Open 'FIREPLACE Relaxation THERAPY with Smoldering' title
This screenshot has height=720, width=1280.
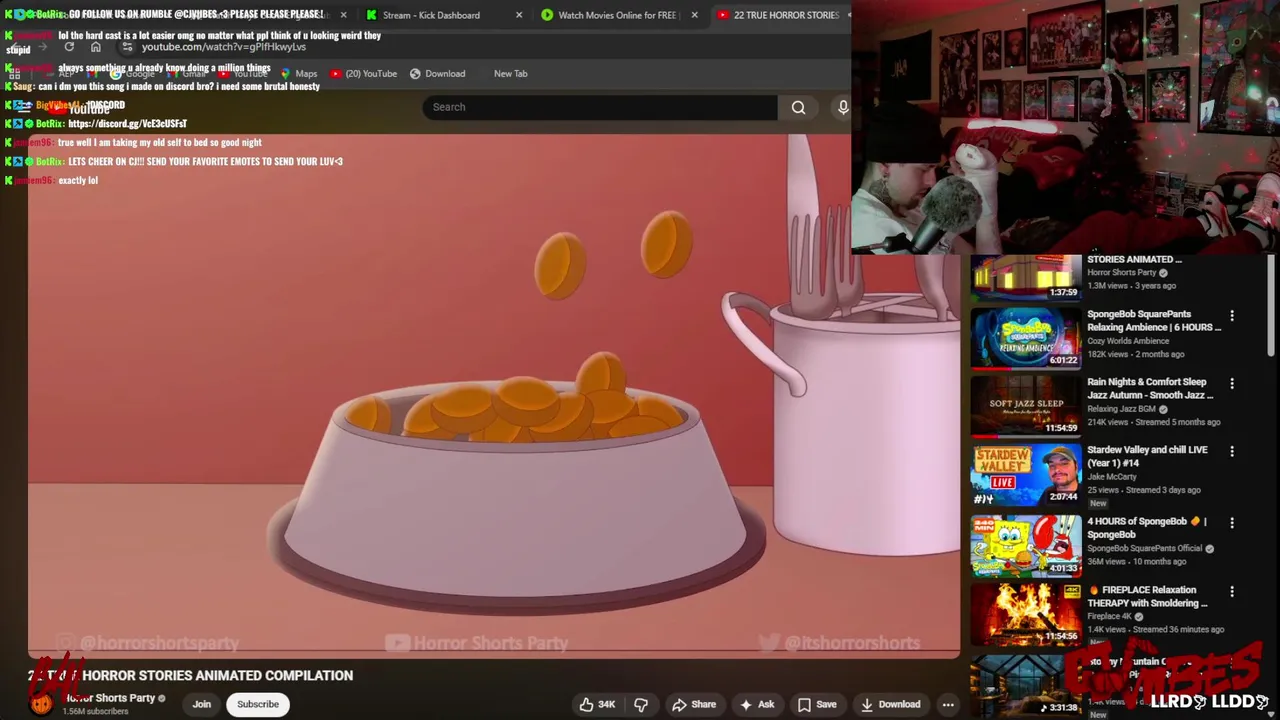1148,596
